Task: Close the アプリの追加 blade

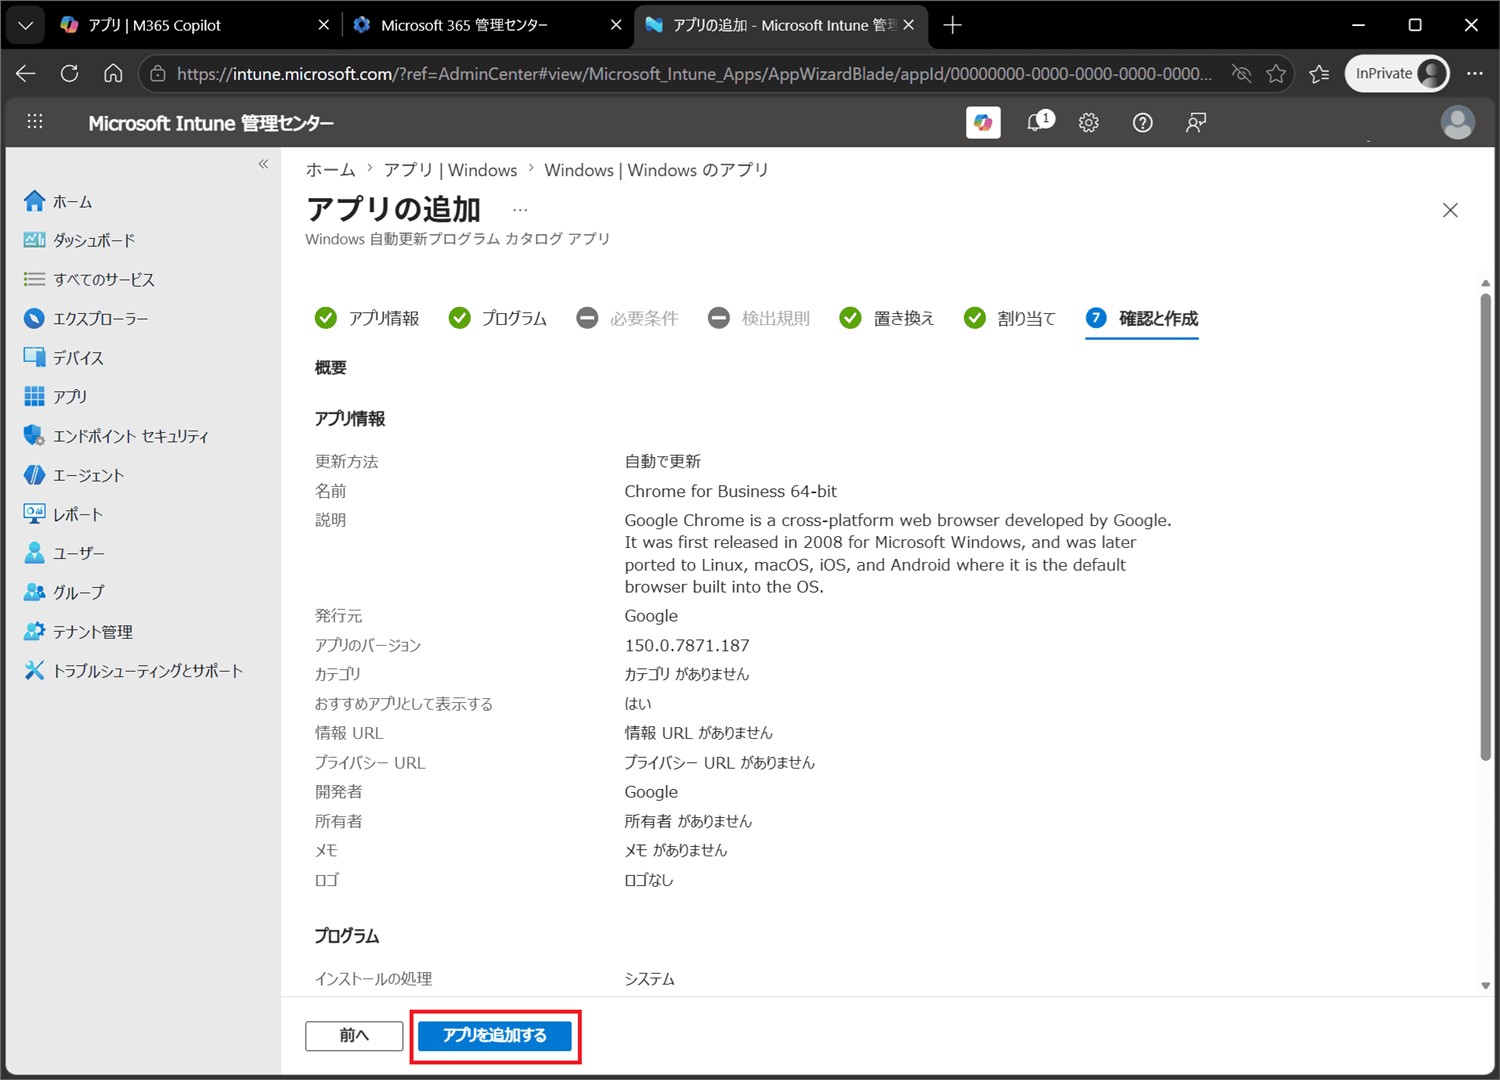Action: point(1450,210)
